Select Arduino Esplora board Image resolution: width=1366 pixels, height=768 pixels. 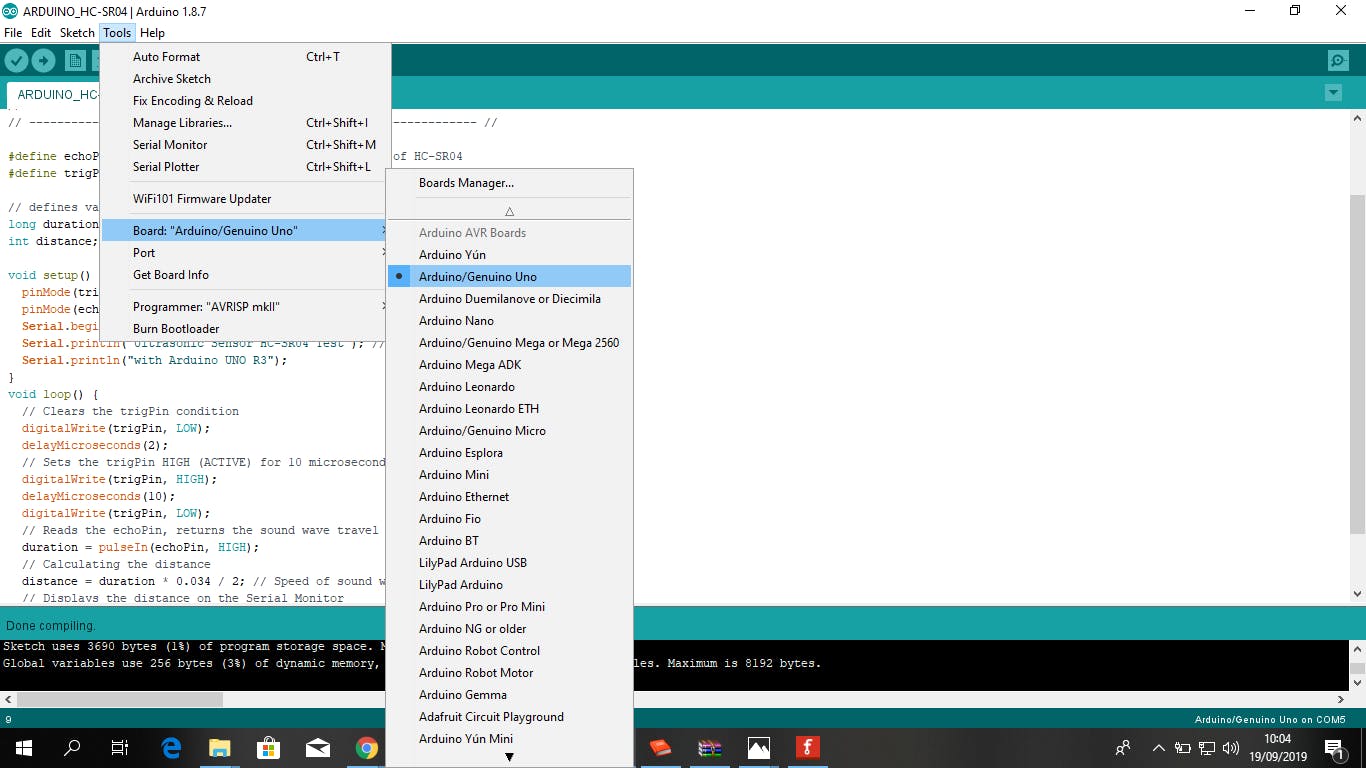509,453
